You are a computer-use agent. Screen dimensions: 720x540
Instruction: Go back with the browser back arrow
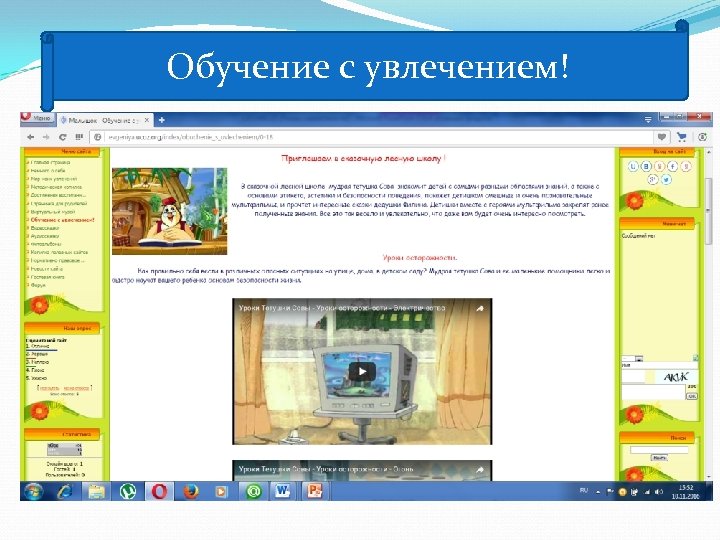[x=31, y=137]
